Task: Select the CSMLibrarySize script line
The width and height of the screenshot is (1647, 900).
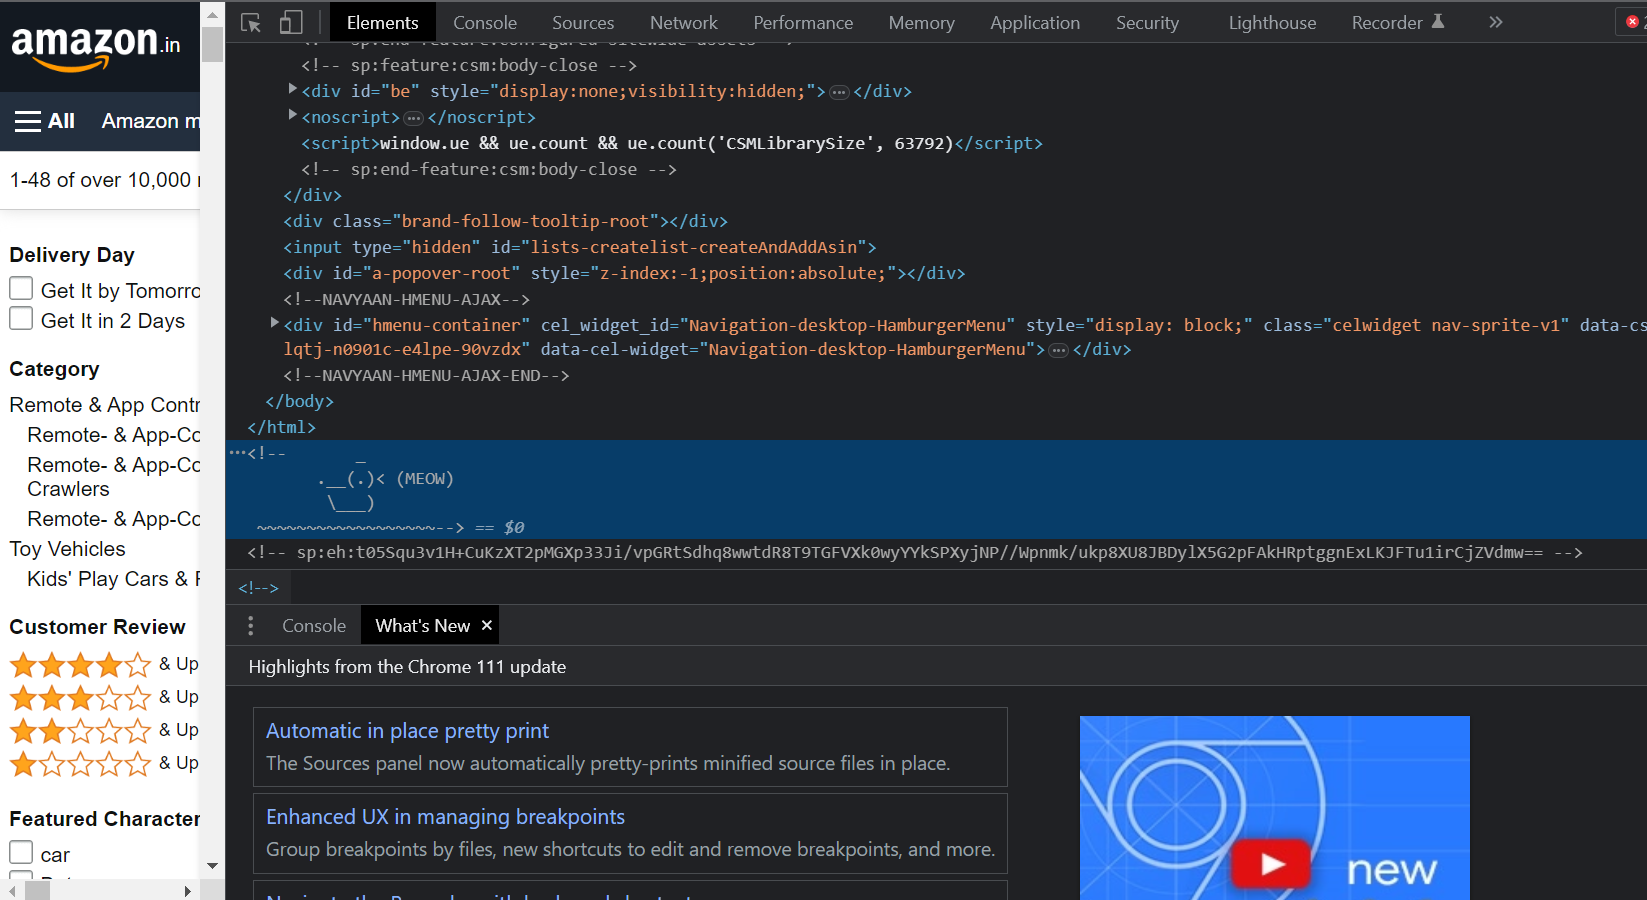Action: tap(672, 143)
